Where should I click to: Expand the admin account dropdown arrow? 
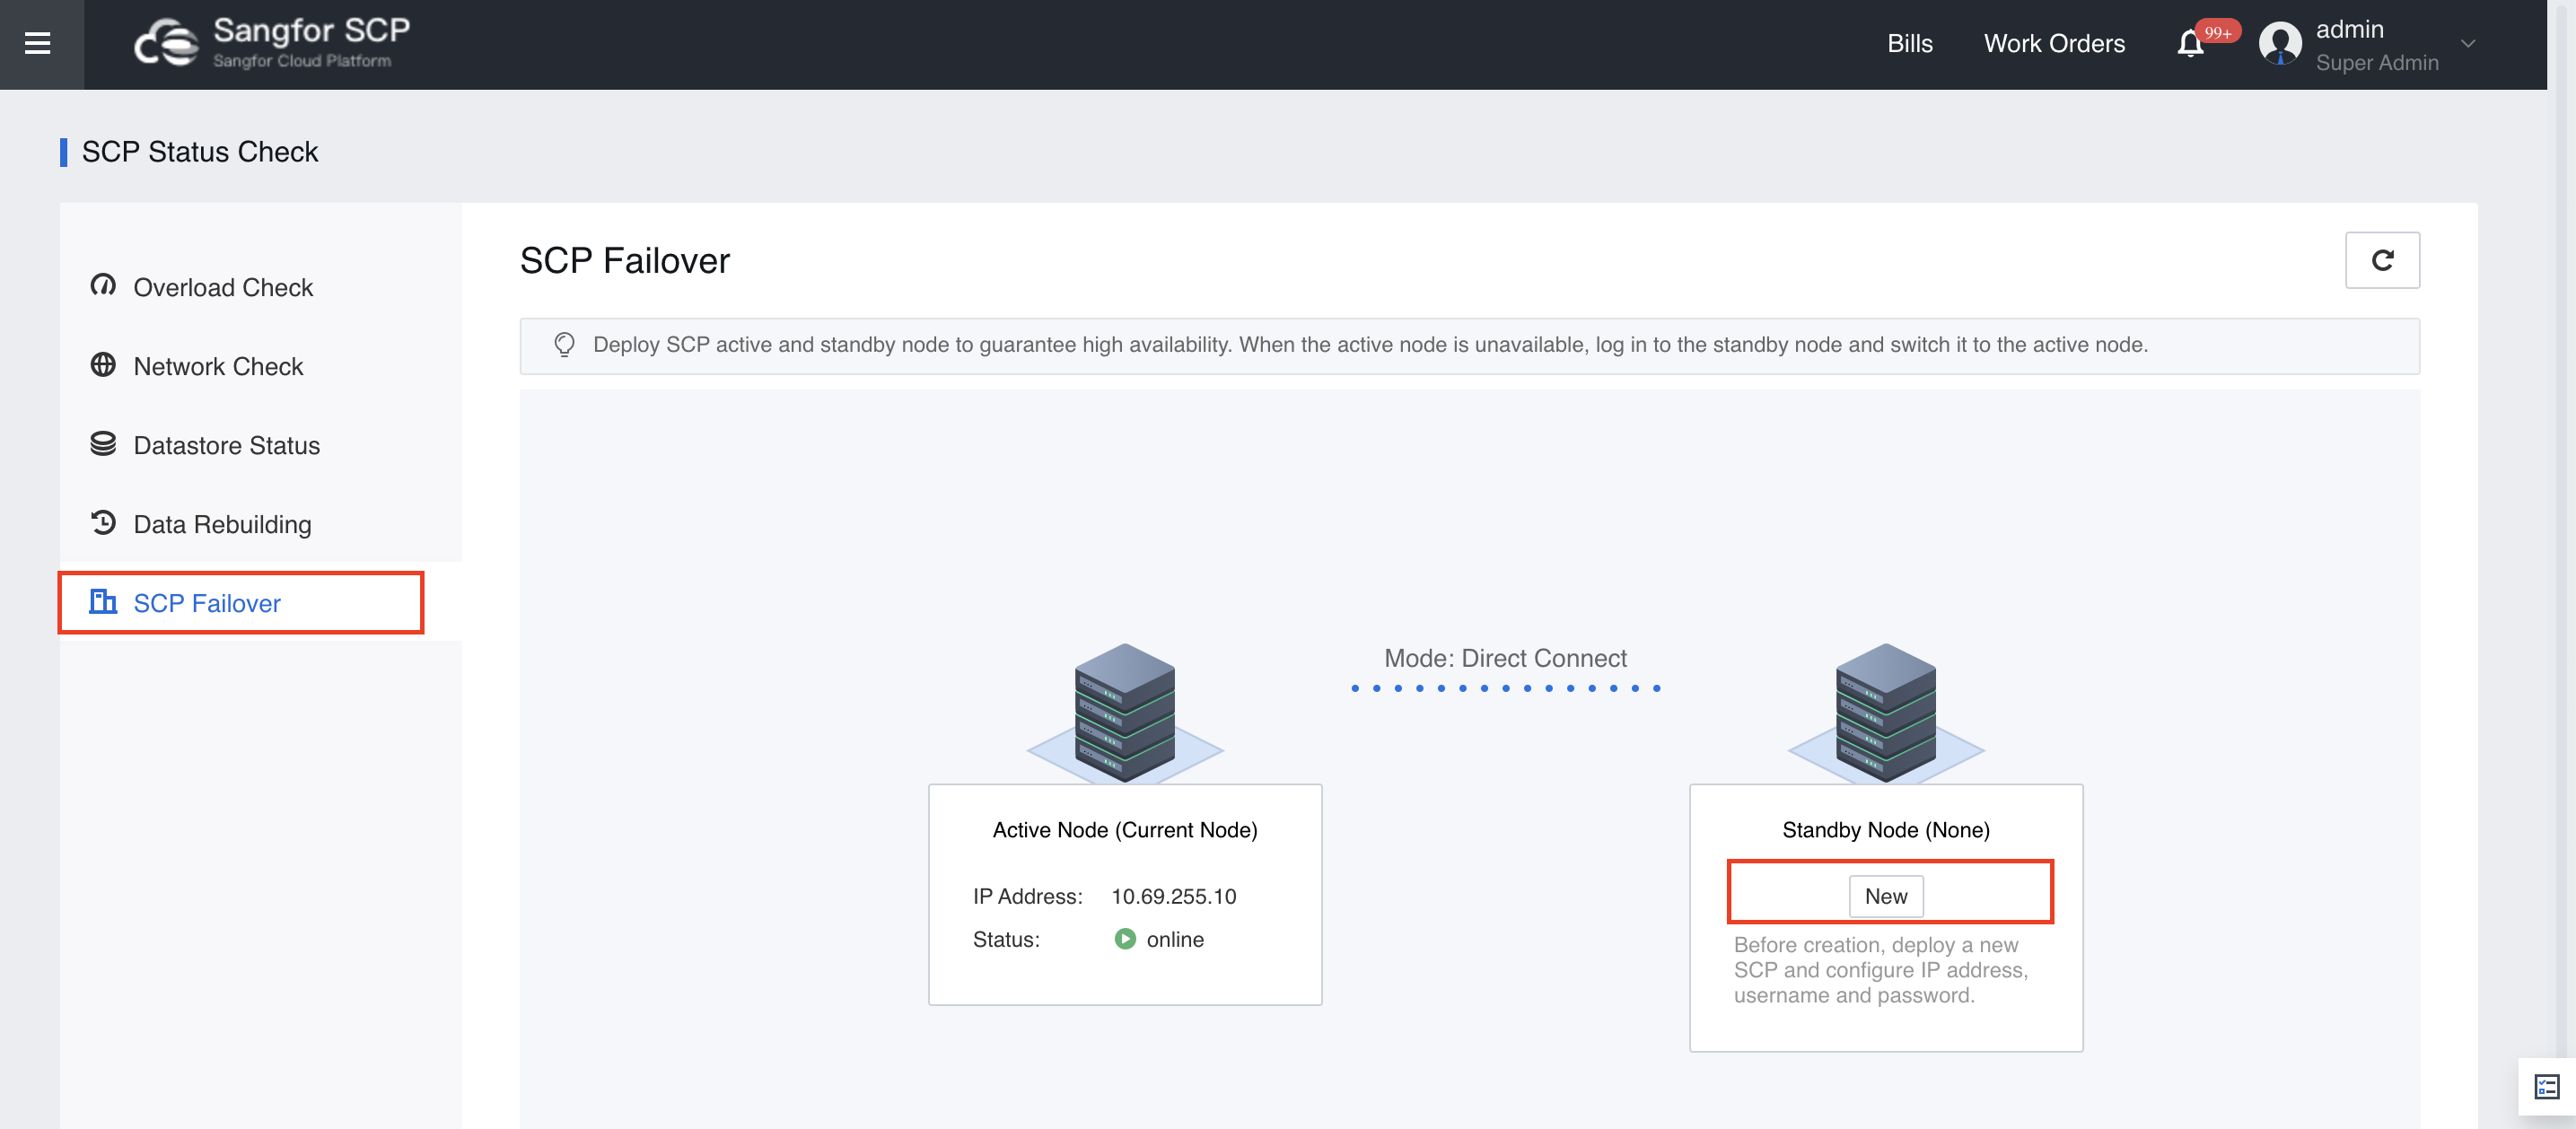tap(2468, 44)
